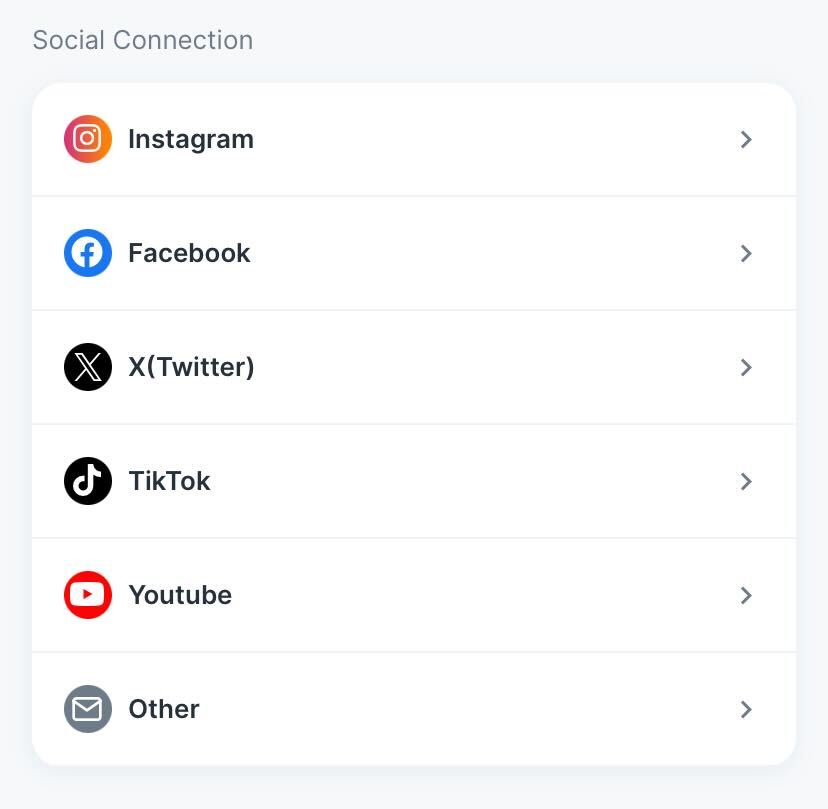Open the Other row chevron

pyautogui.click(x=746, y=710)
